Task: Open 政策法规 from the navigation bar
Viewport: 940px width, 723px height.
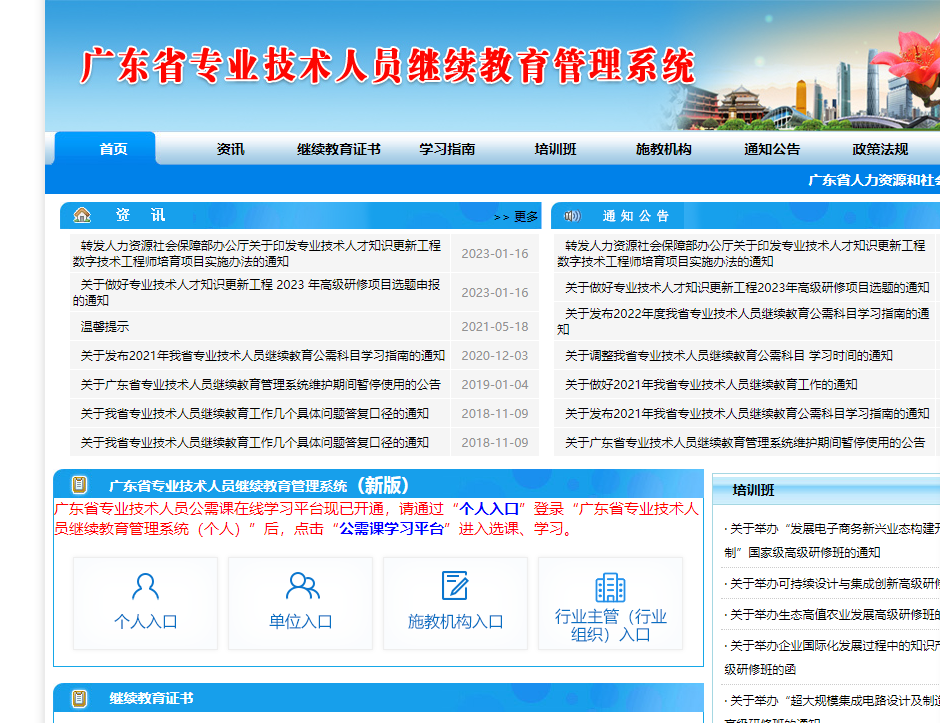Action: click(x=880, y=149)
